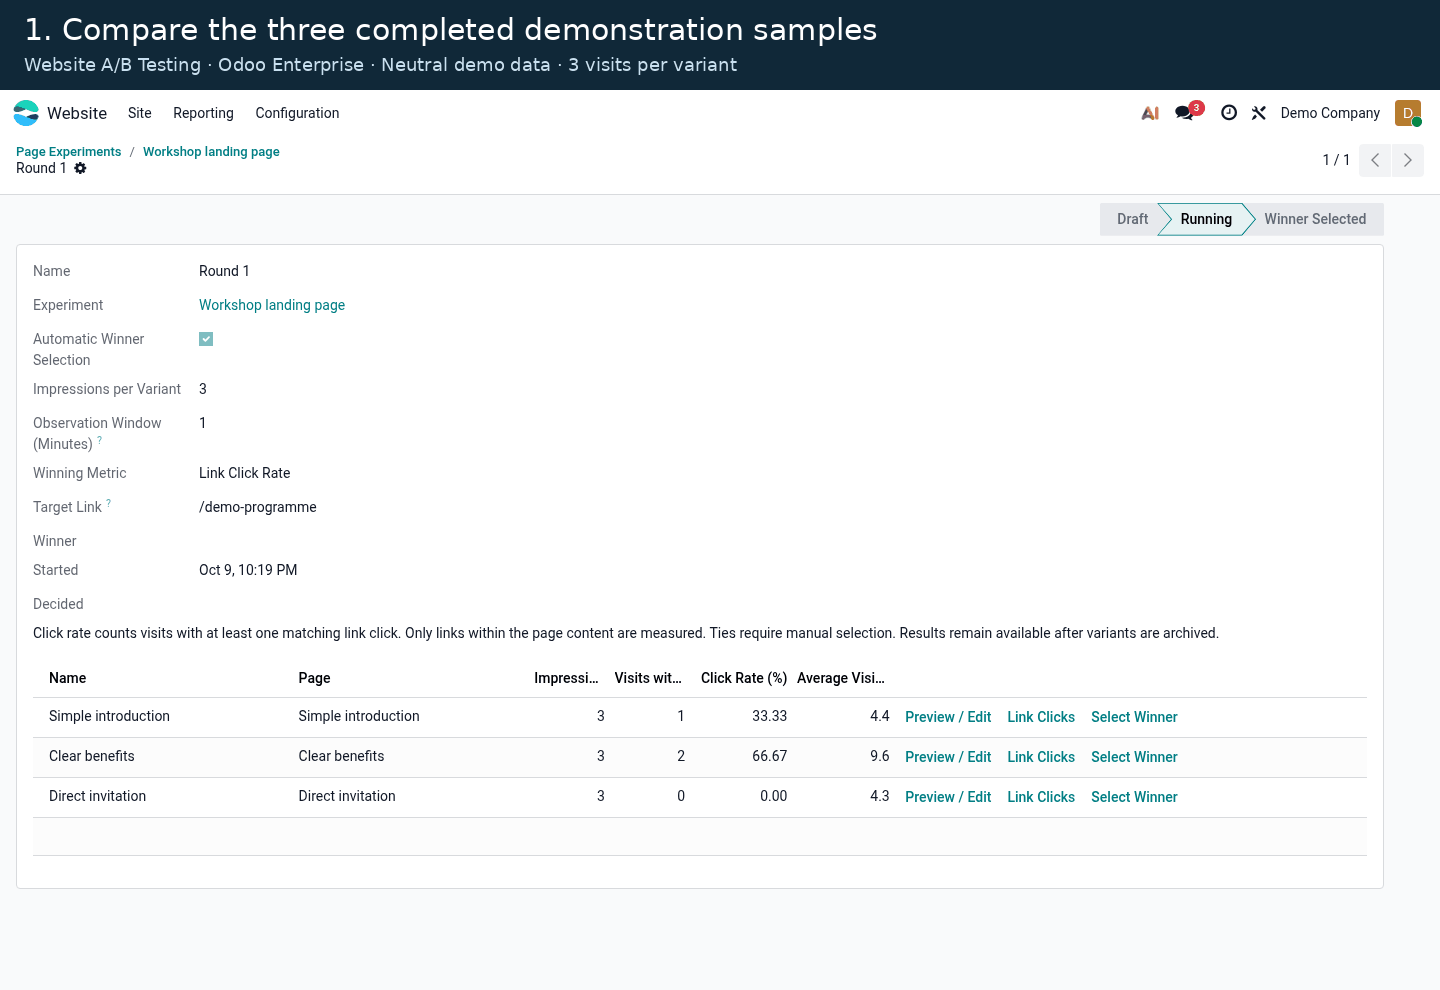1440x990 pixels.
Task: Preview / Edit Direct invitation variant
Action: coord(948,797)
